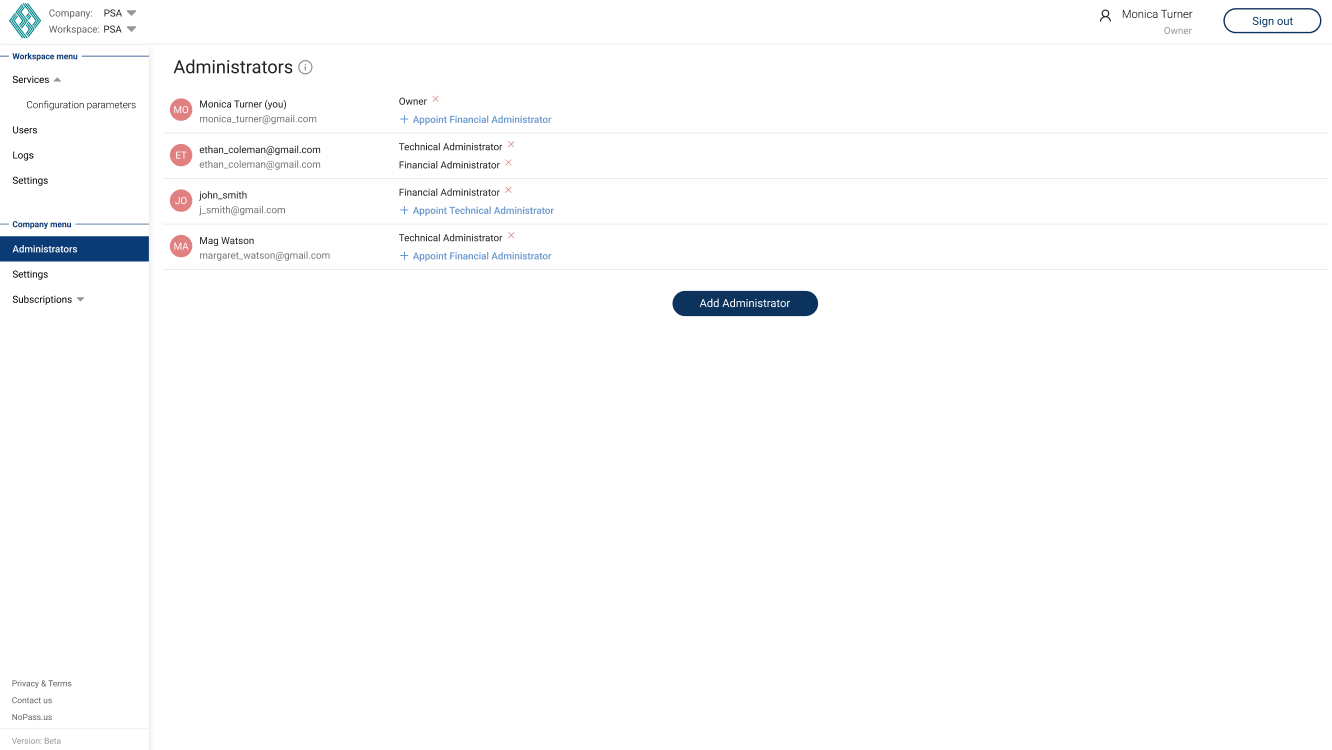Click the company logo in header
Image resolution: width=1332 pixels, height=750 pixels.
25,21
